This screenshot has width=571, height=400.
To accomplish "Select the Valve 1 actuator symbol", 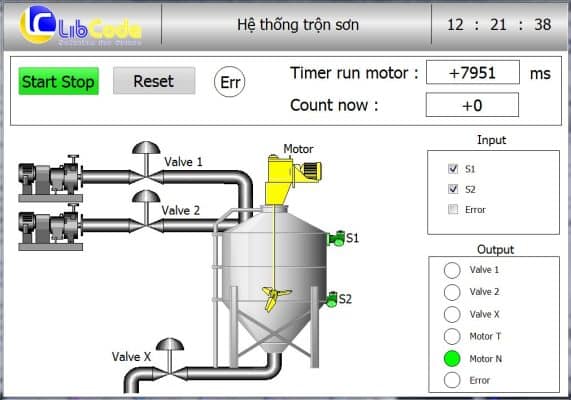I will coord(146,163).
